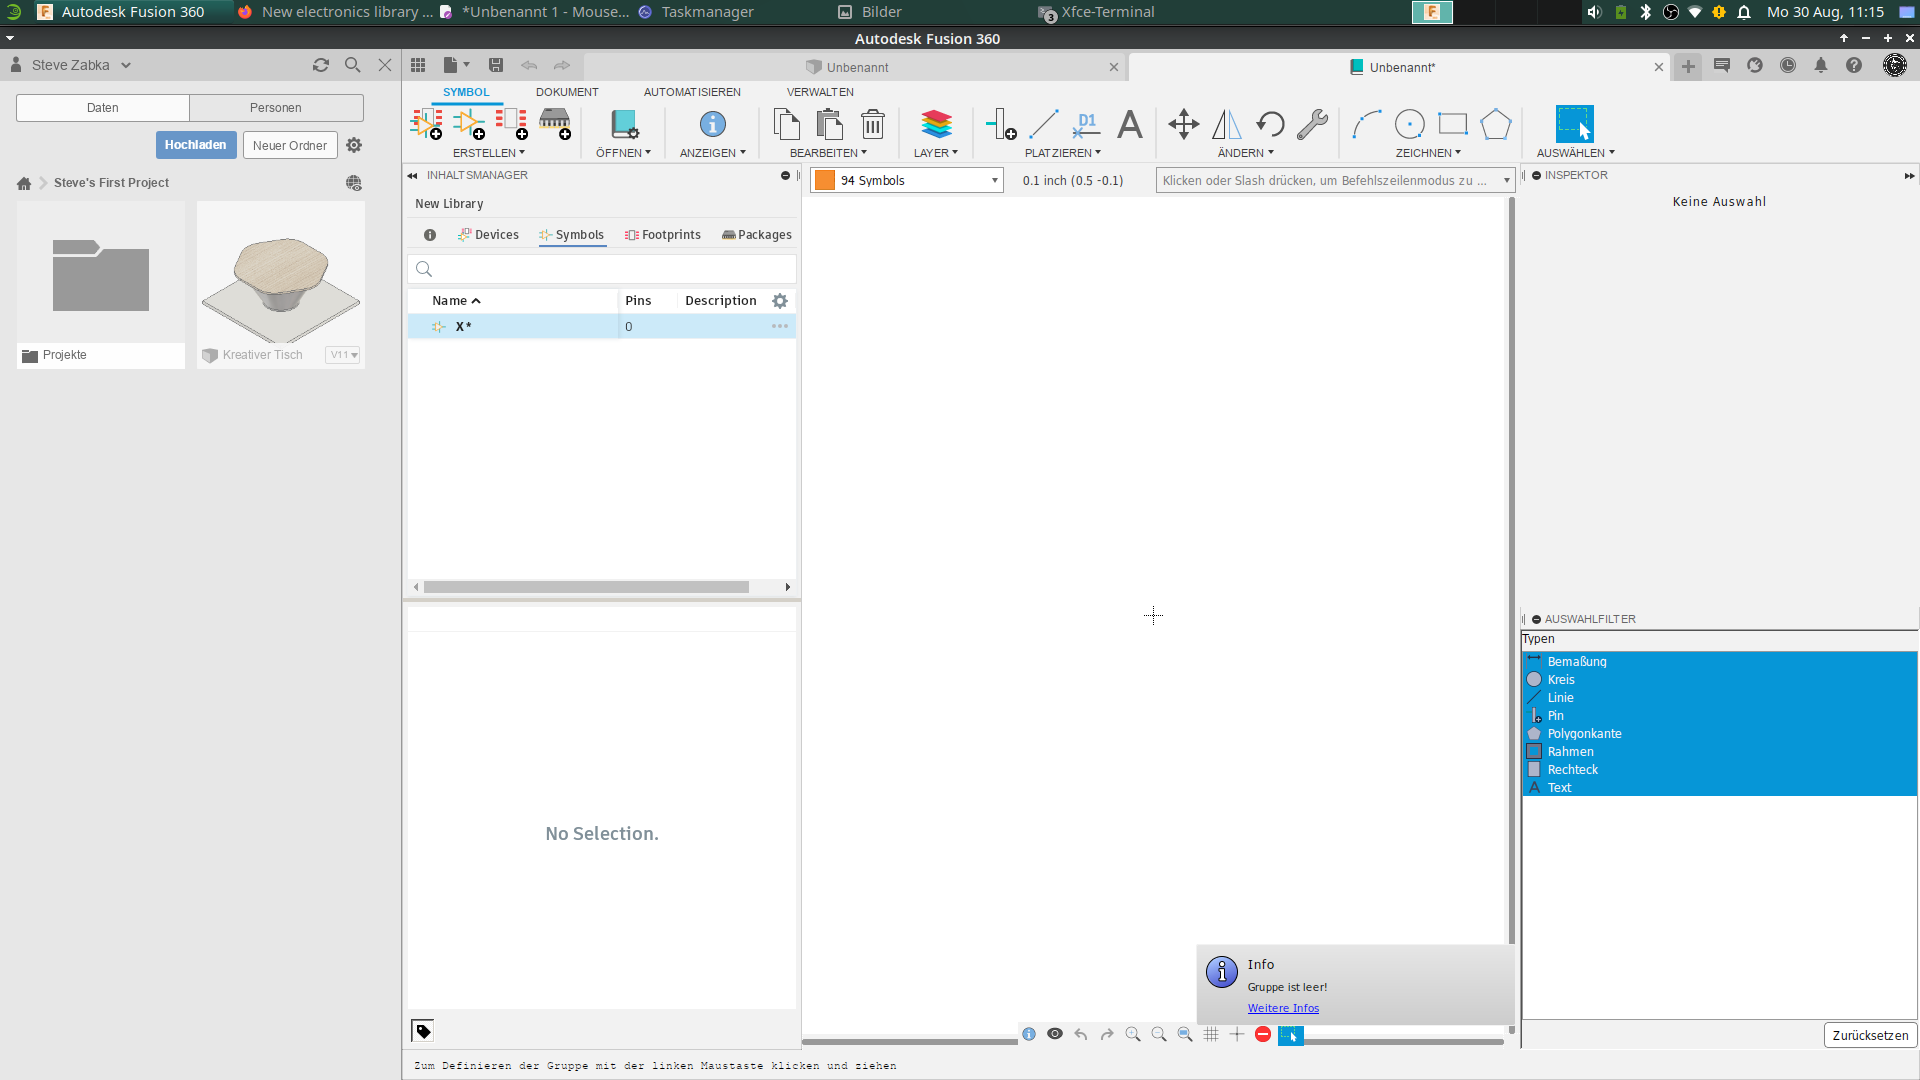Expand the ERSTELLEN menu arrow
The width and height of the screenshot is (1920, 1080).
coord(521,153)
